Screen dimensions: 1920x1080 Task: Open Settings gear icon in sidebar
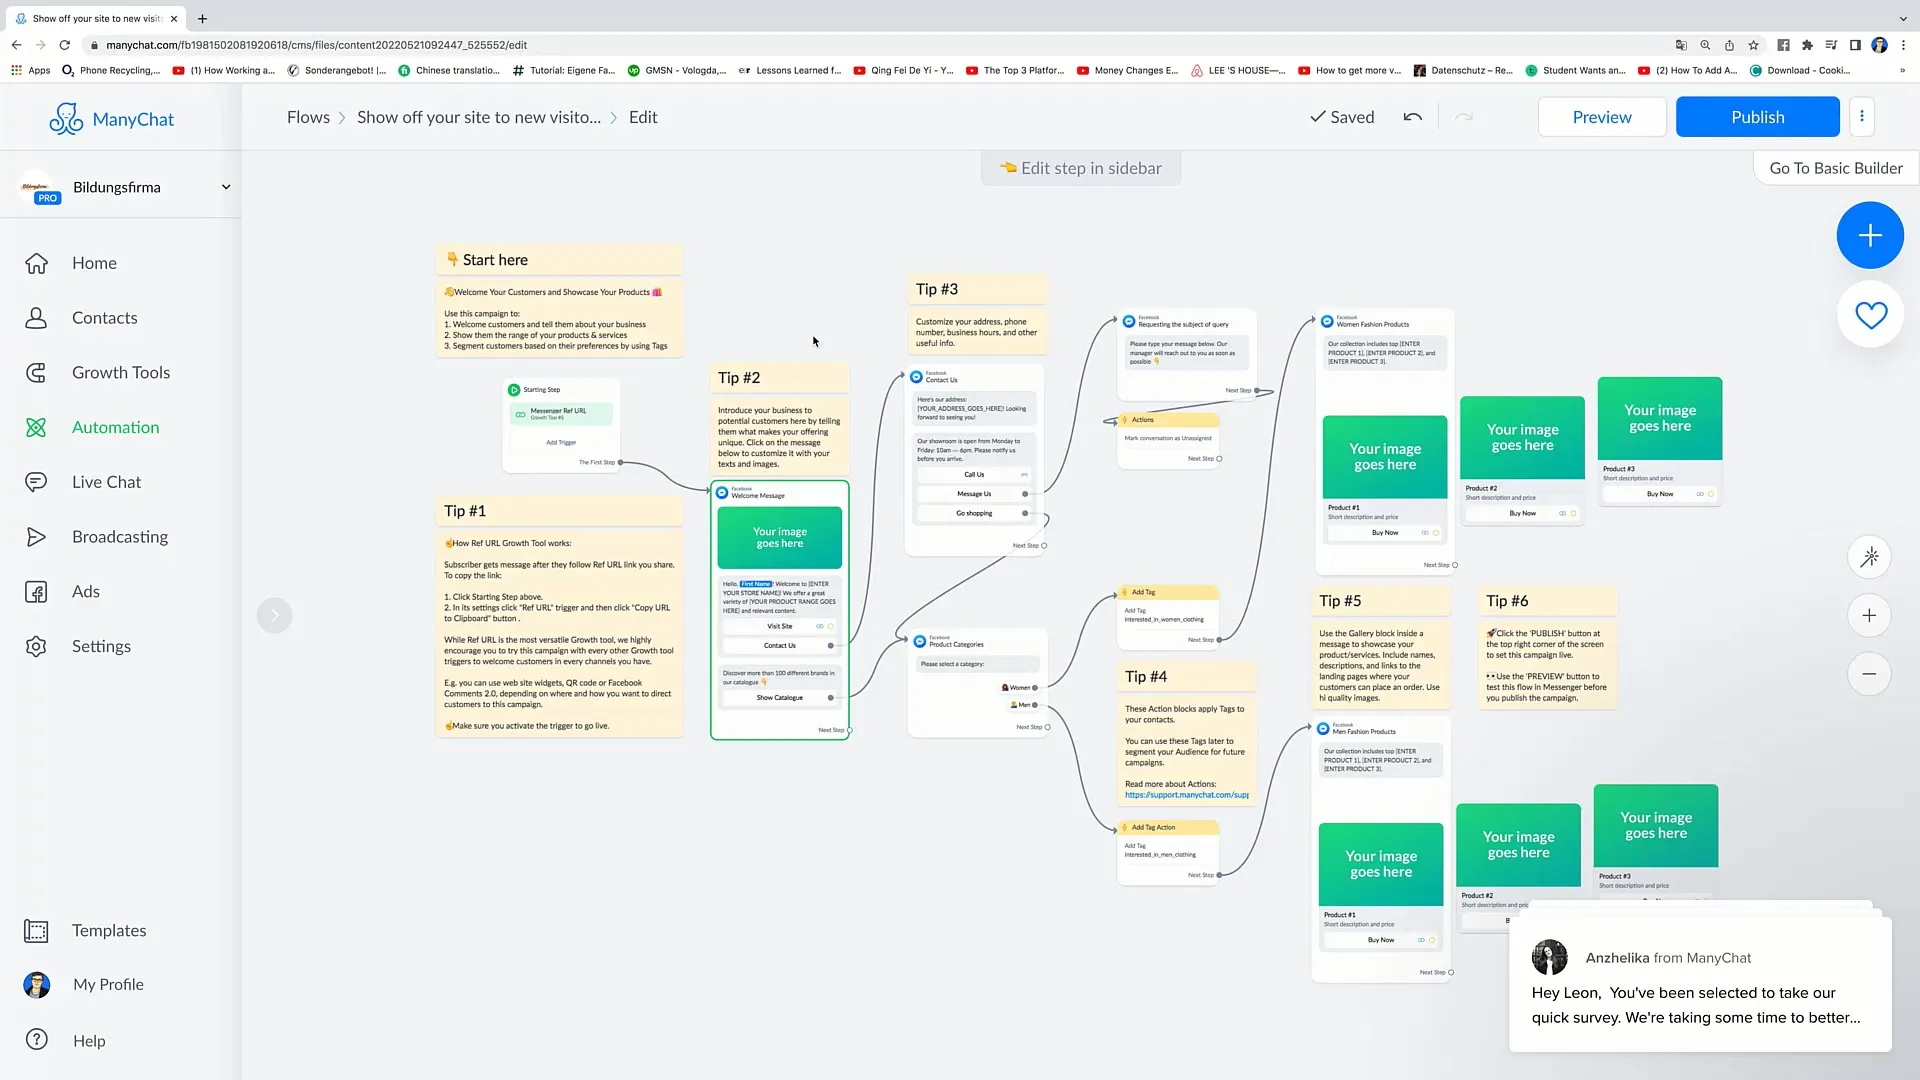36,647
